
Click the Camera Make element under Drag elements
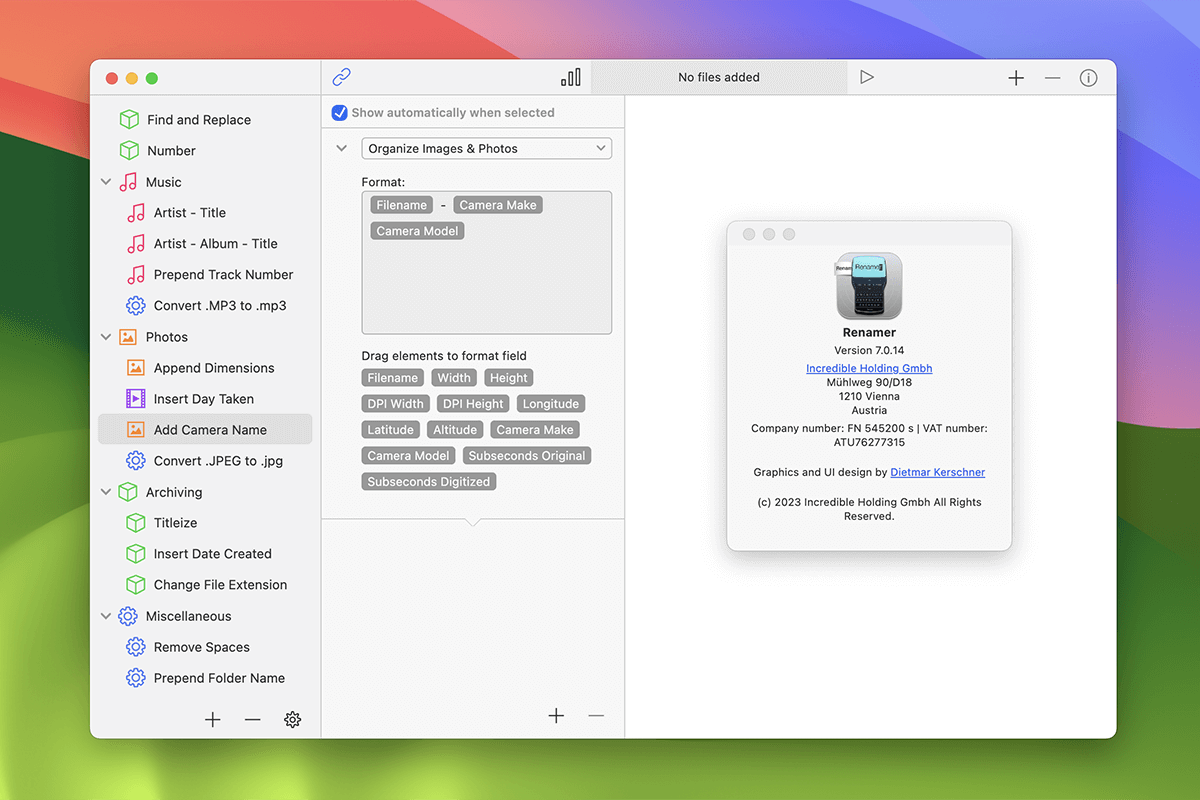(535, 430)
